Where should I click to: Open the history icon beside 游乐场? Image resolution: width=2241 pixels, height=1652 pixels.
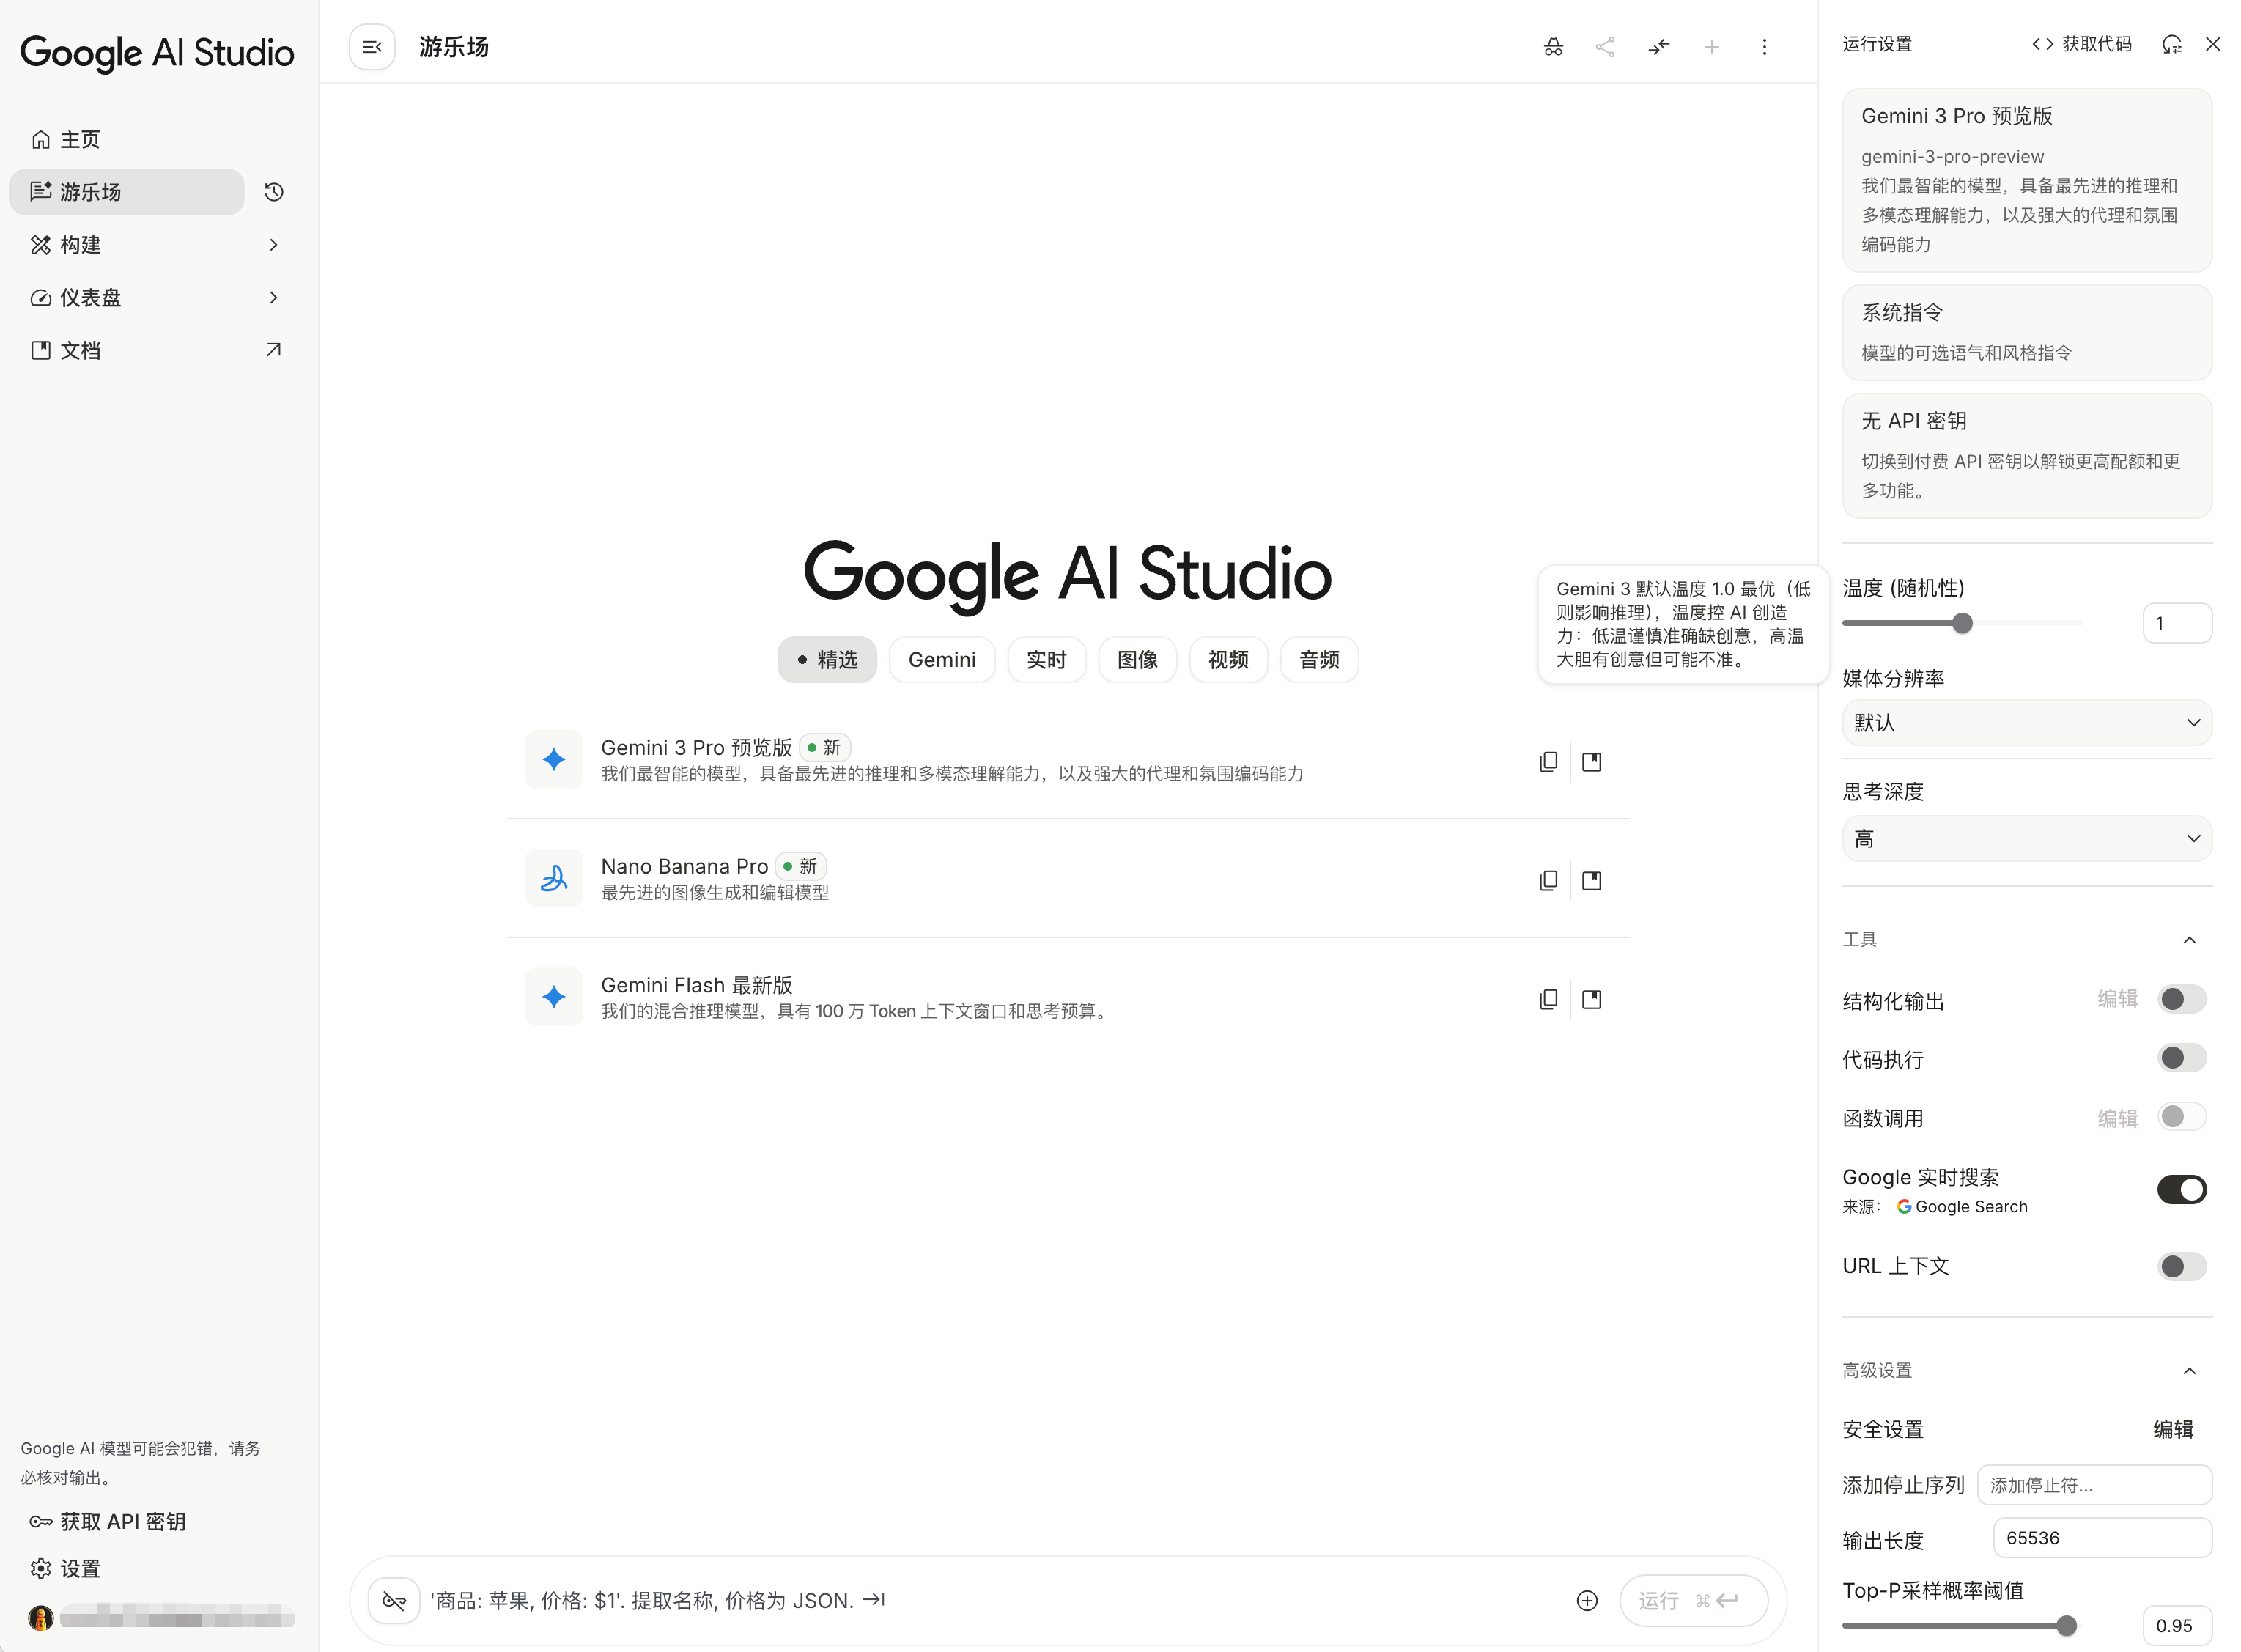pyautogui.click(x=274, y=192)
